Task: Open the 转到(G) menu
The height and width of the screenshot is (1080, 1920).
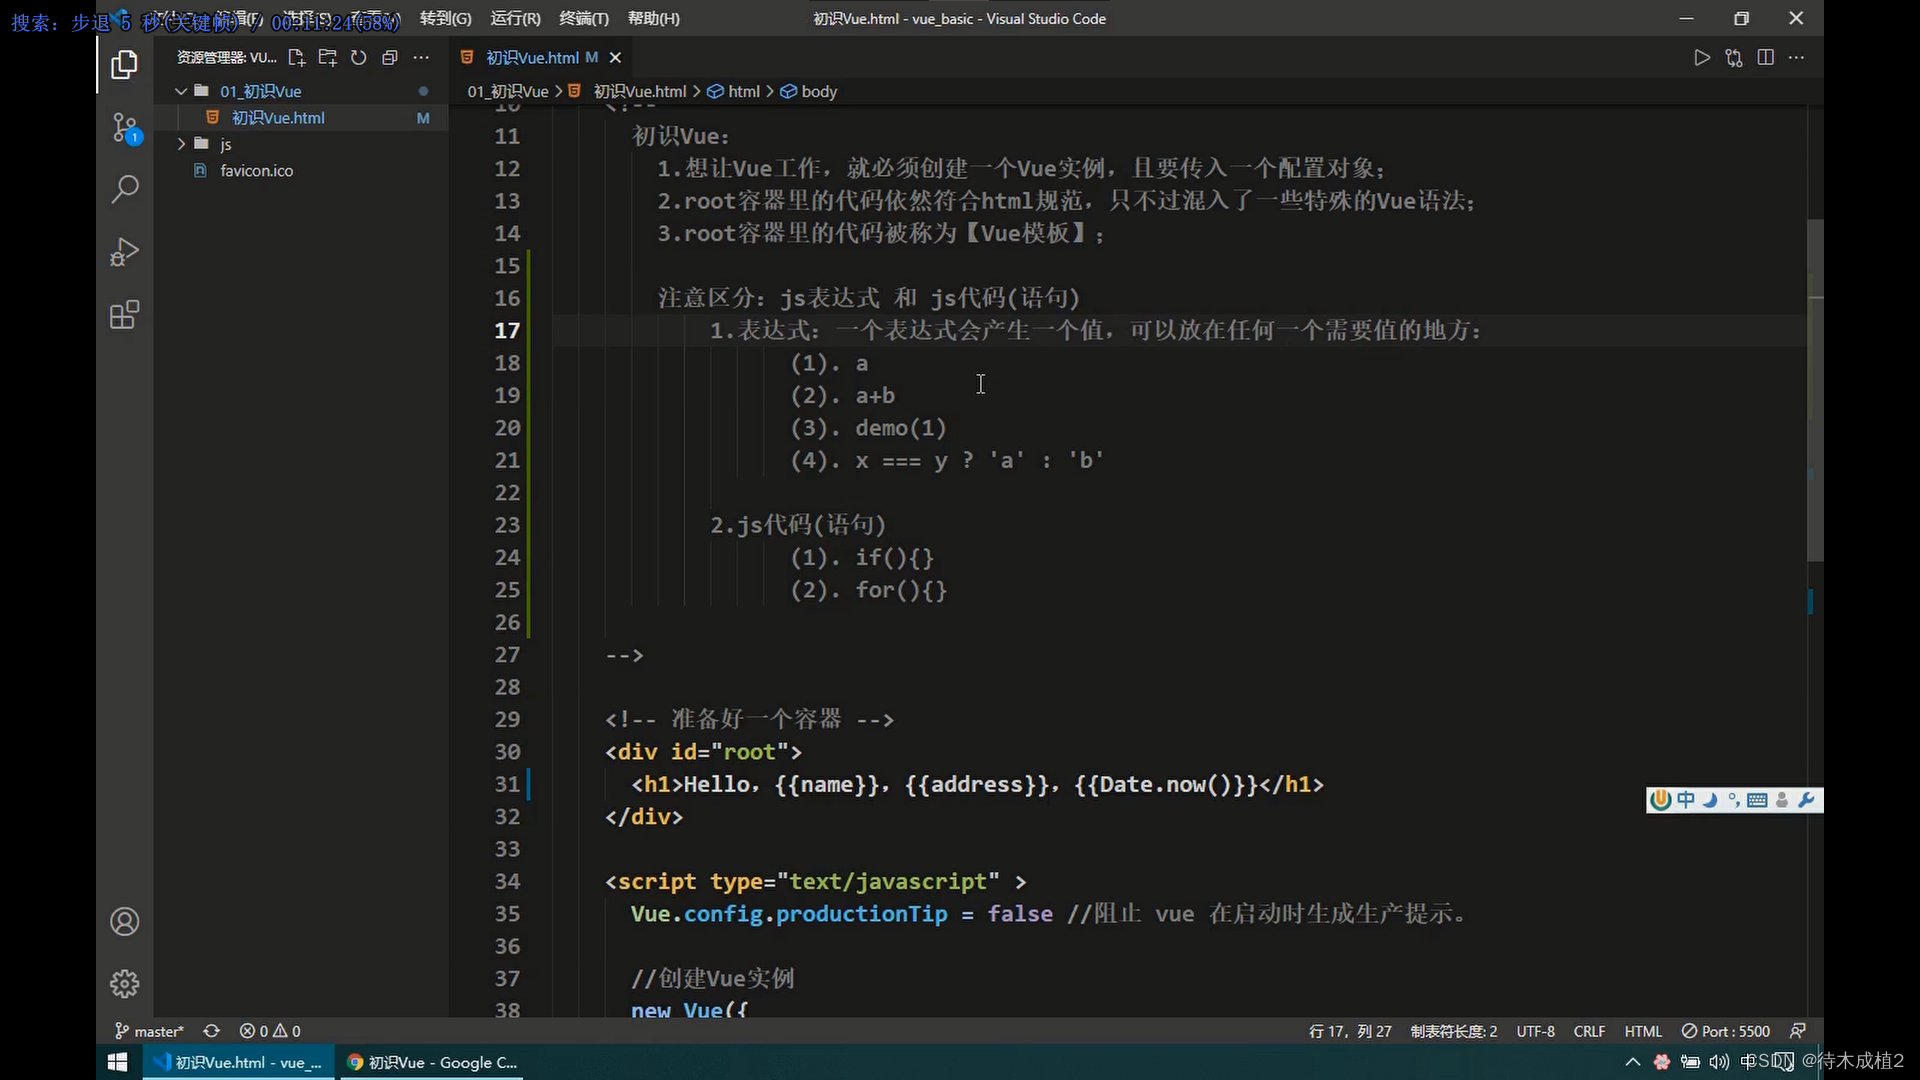Action: click(x=445, y=18)
